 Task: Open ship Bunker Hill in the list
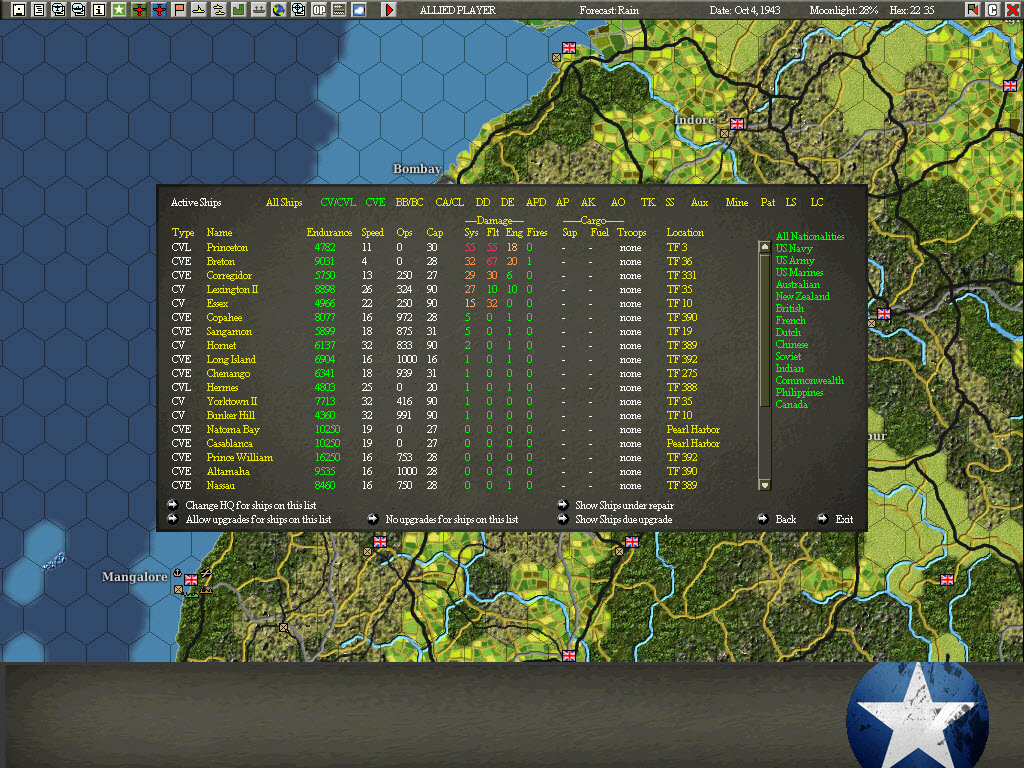click(x=231, y=415)
